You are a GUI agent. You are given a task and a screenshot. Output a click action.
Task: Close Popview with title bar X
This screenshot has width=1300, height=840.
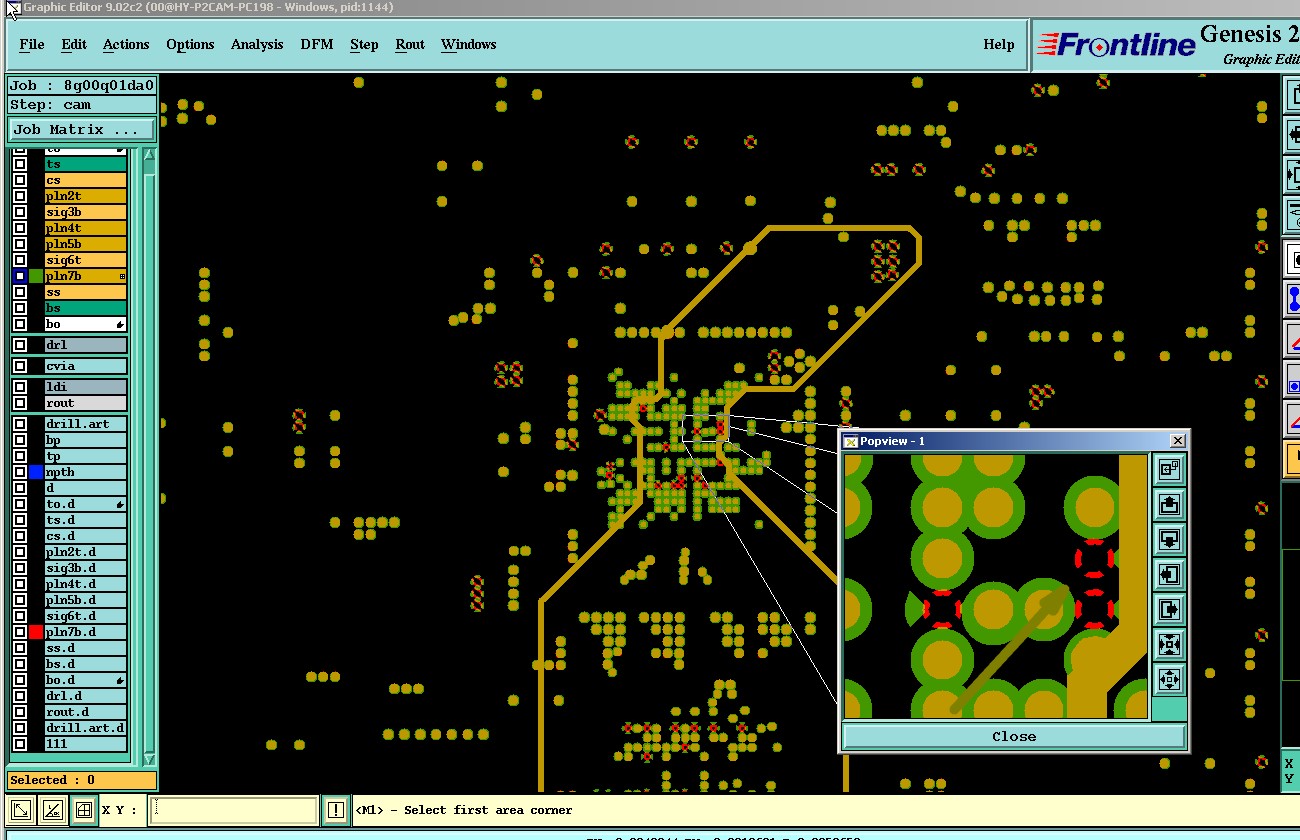tap(1177, 440)
